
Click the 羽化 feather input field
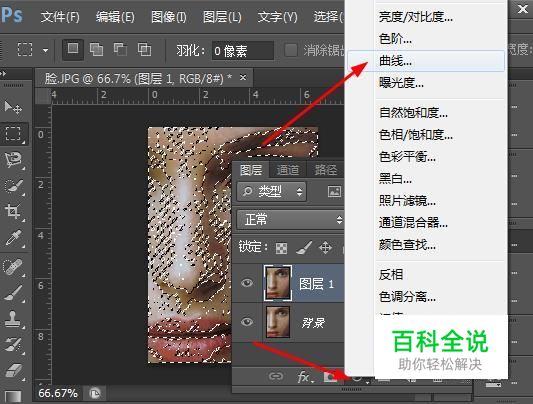pyautogui.click(x=243, y=51)
